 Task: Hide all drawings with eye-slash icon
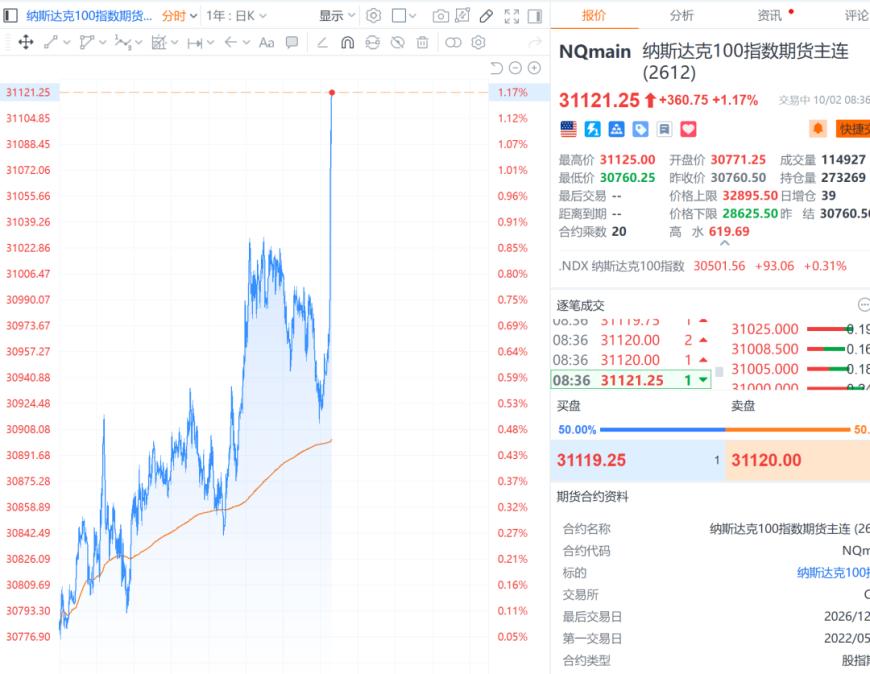coord(397,42)
